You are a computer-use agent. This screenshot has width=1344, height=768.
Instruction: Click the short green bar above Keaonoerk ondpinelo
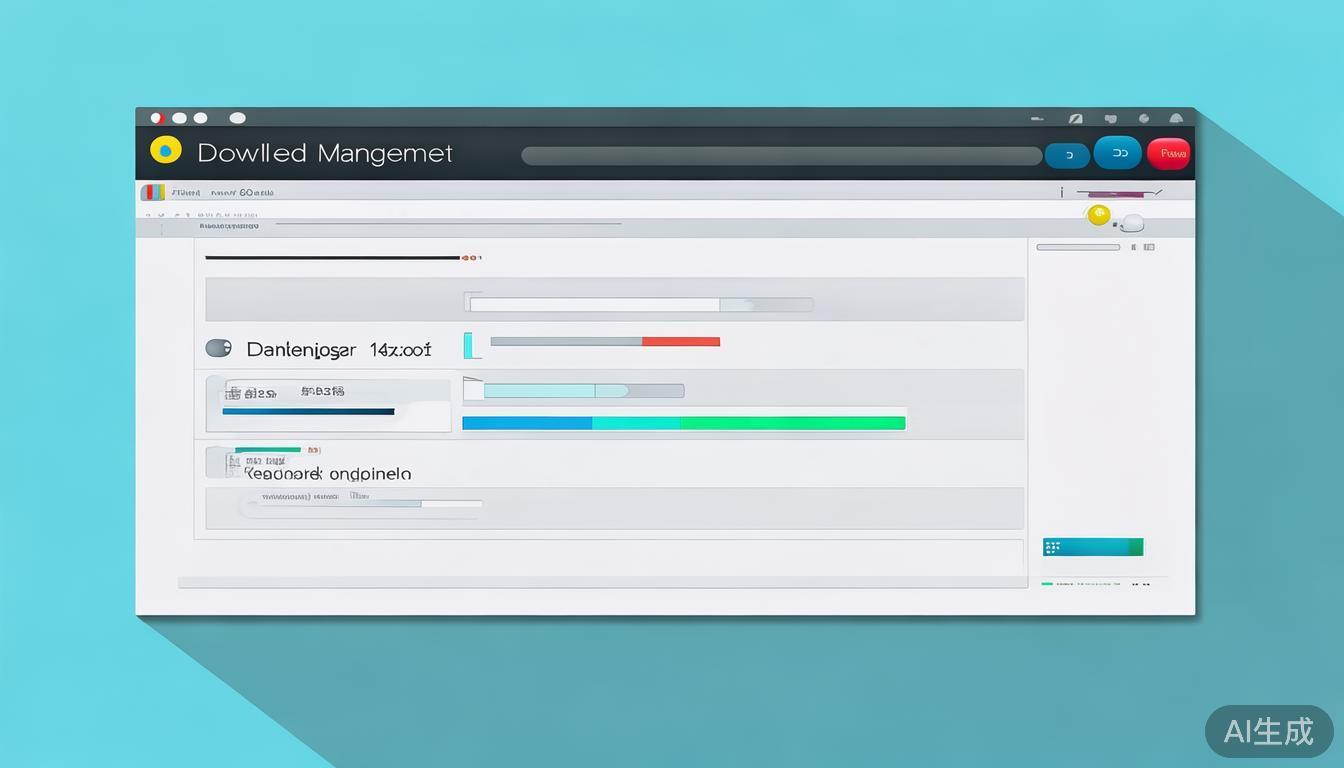tap(267, 450)
